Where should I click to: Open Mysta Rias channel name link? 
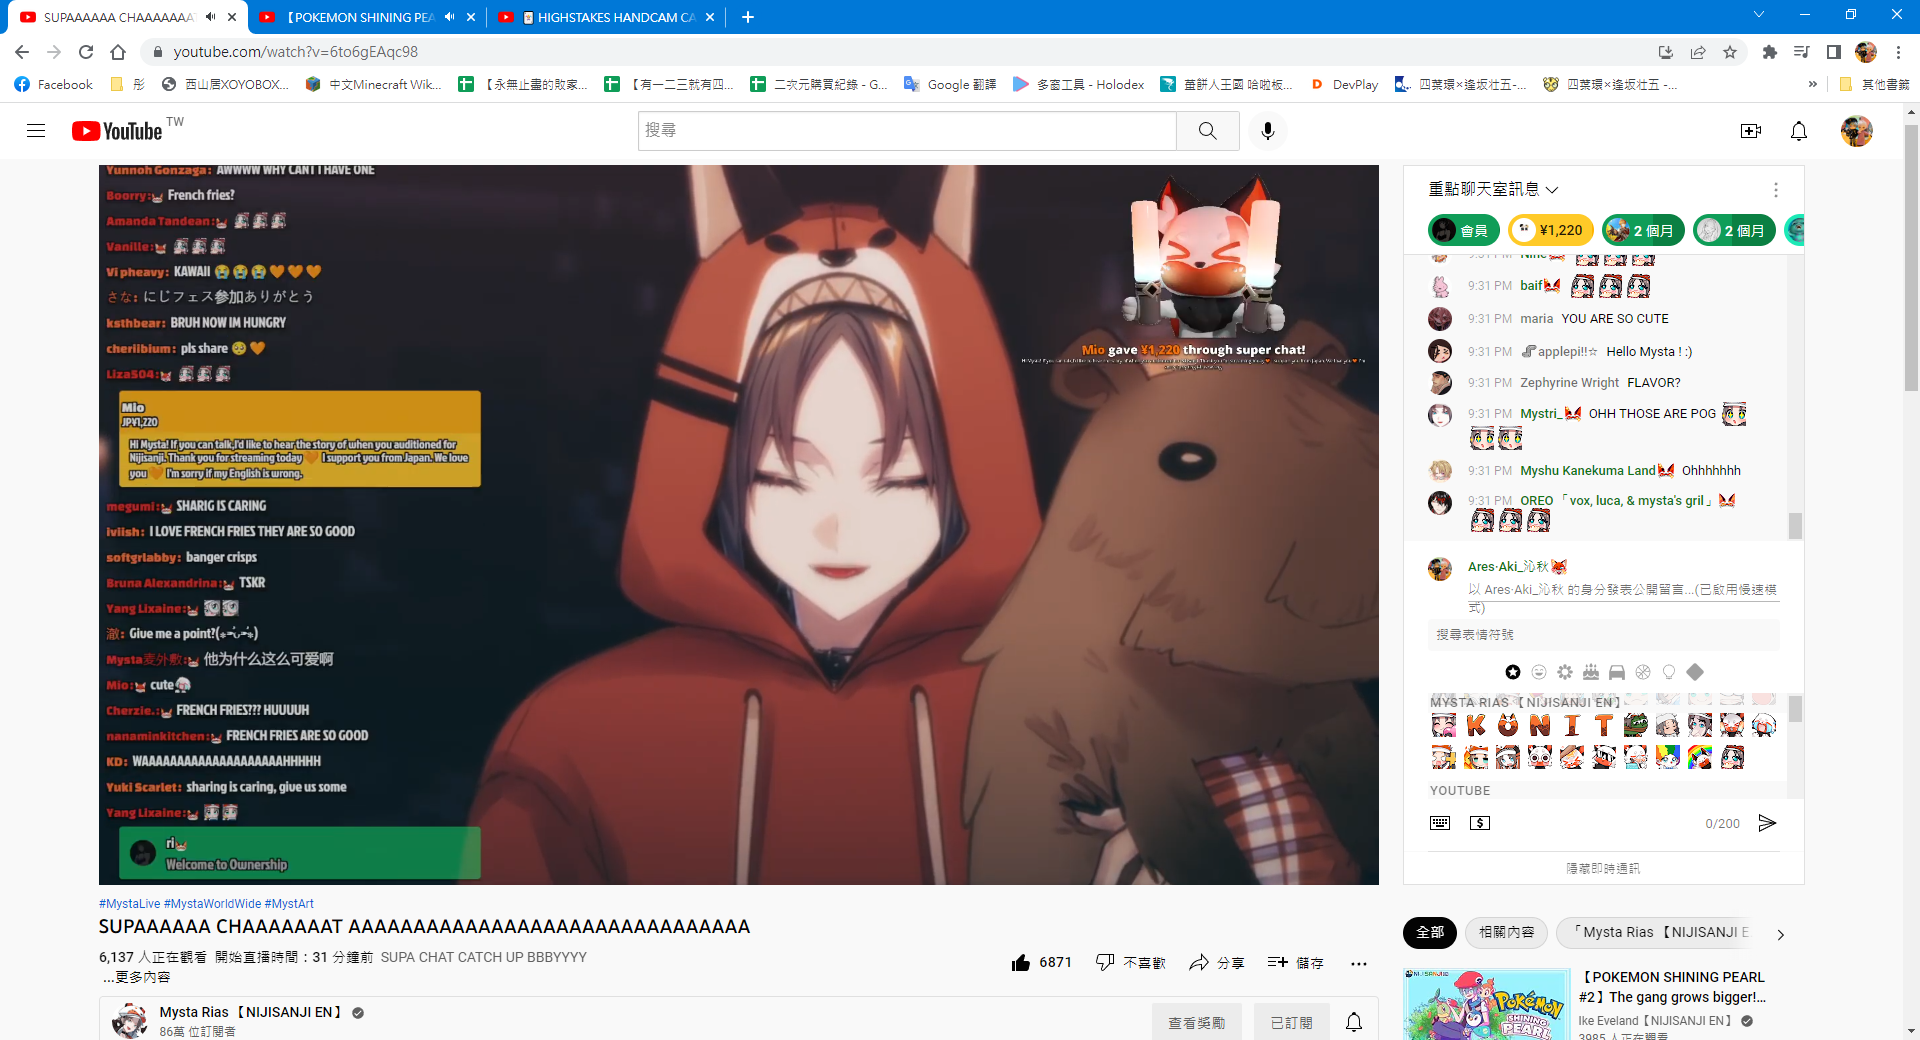point(250,1012)
